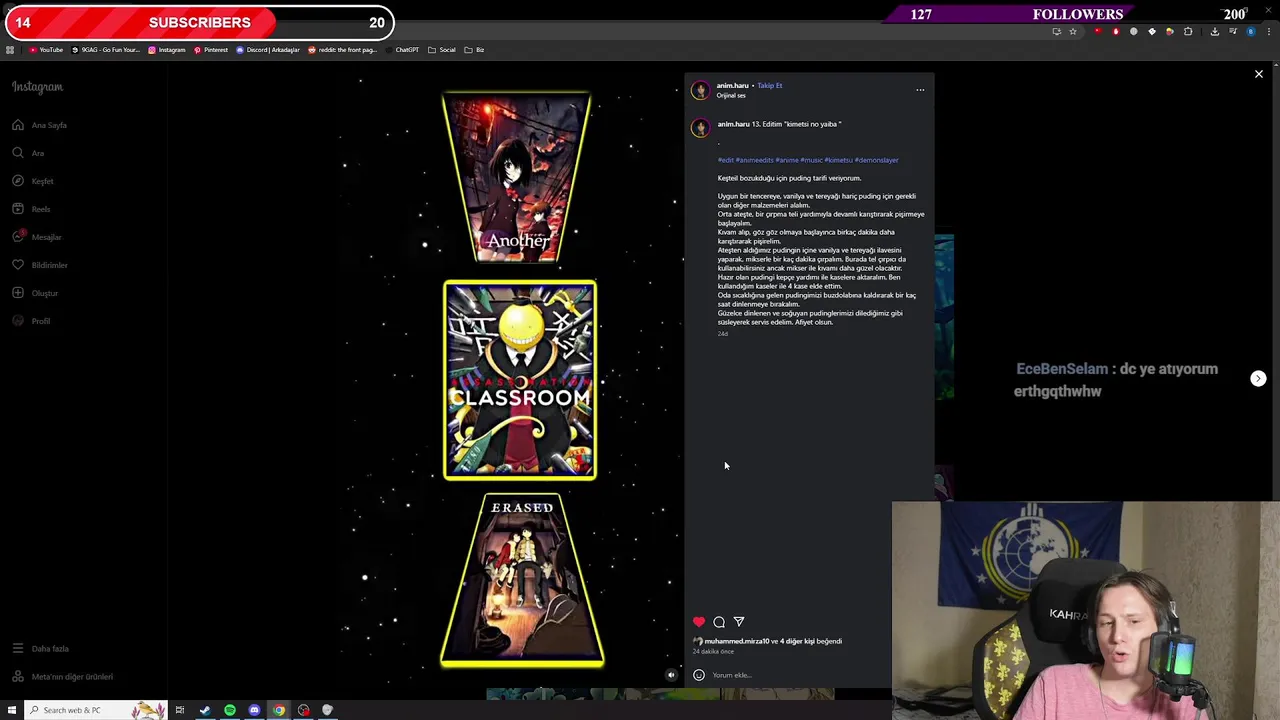Open the Instagram bookmark
Screen dimensions: 1280x720
[x=167, y=50]
